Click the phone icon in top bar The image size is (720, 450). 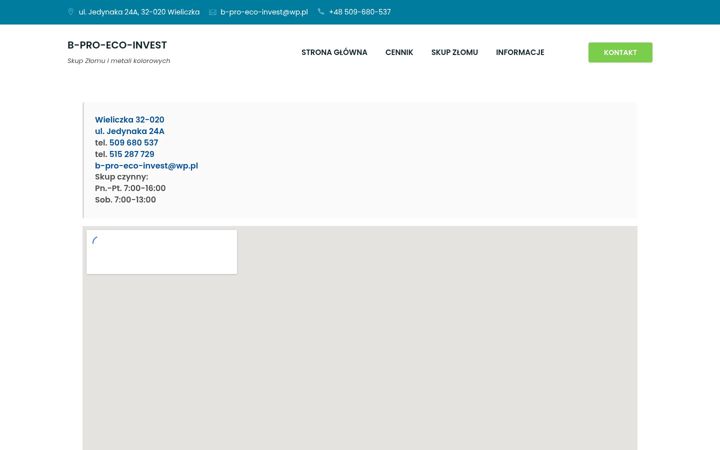321,12
